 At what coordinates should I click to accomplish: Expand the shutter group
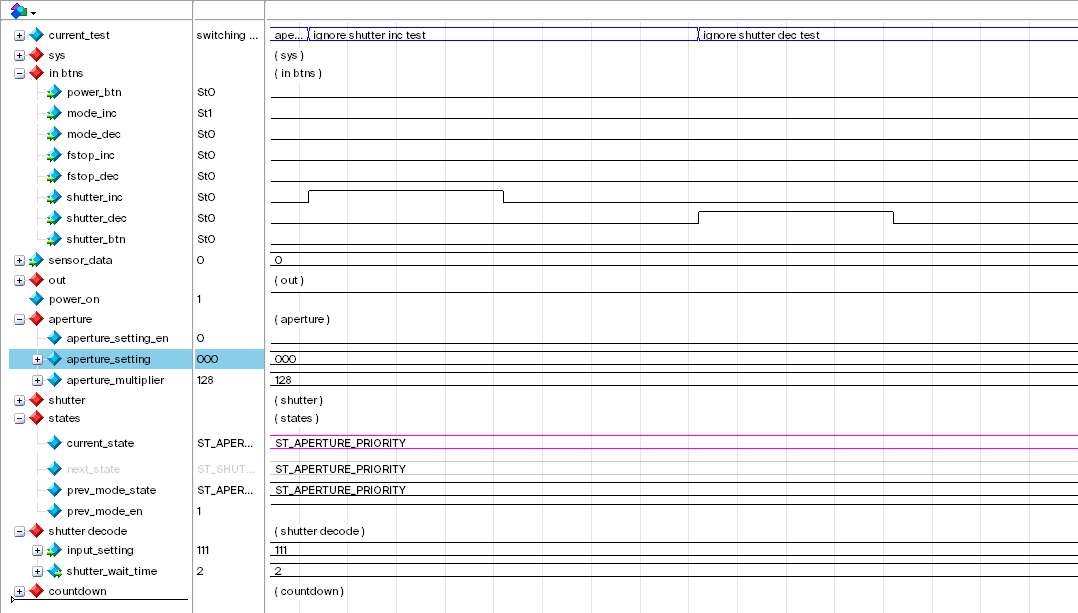tap(19, 400)
